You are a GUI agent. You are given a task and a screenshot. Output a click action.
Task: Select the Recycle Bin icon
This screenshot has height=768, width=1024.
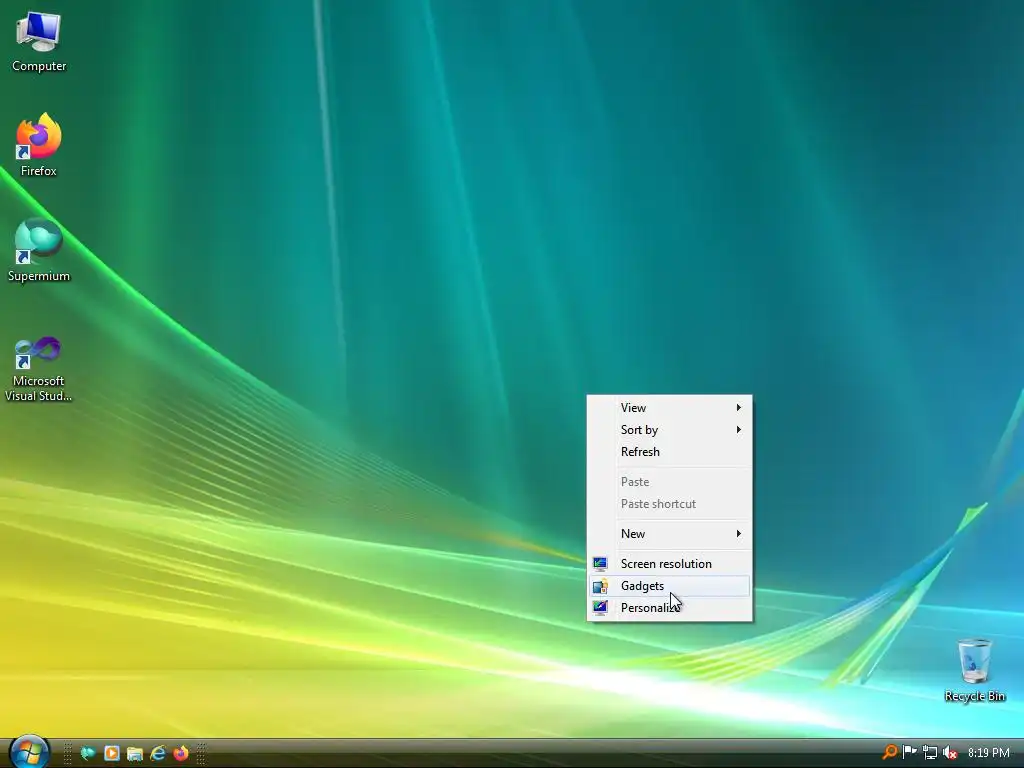pos(974,670)
